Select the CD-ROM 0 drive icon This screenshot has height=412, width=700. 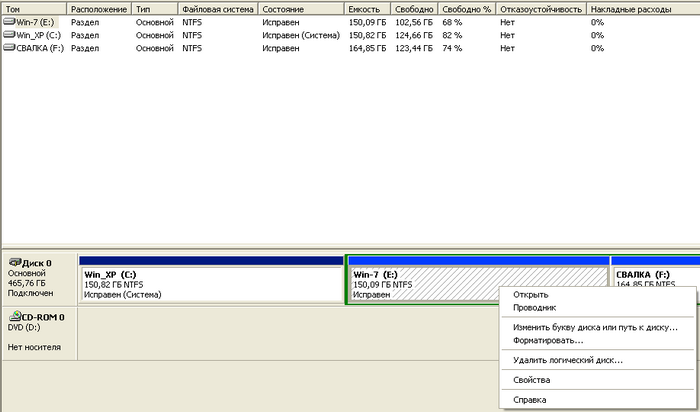14,317
